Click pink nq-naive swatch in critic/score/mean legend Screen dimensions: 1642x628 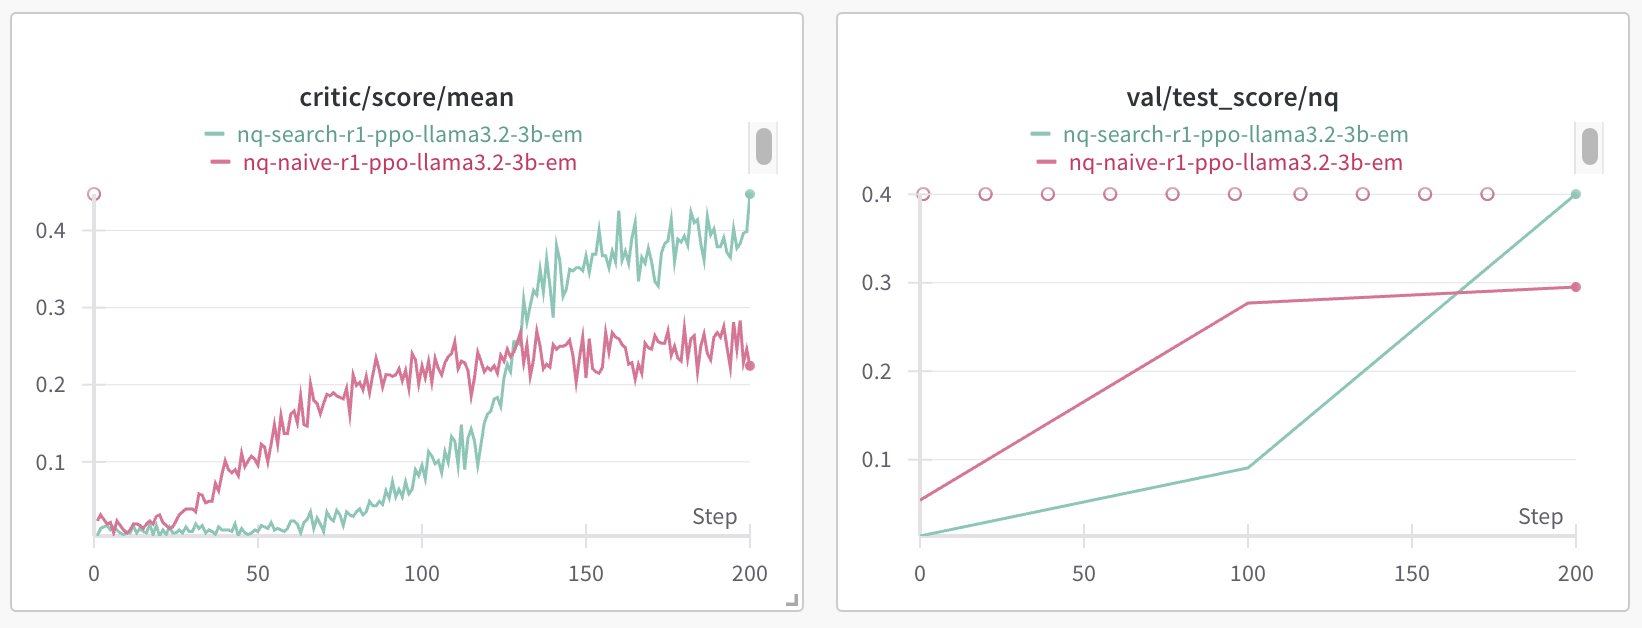pyautogui.click(x=221, y=162)
